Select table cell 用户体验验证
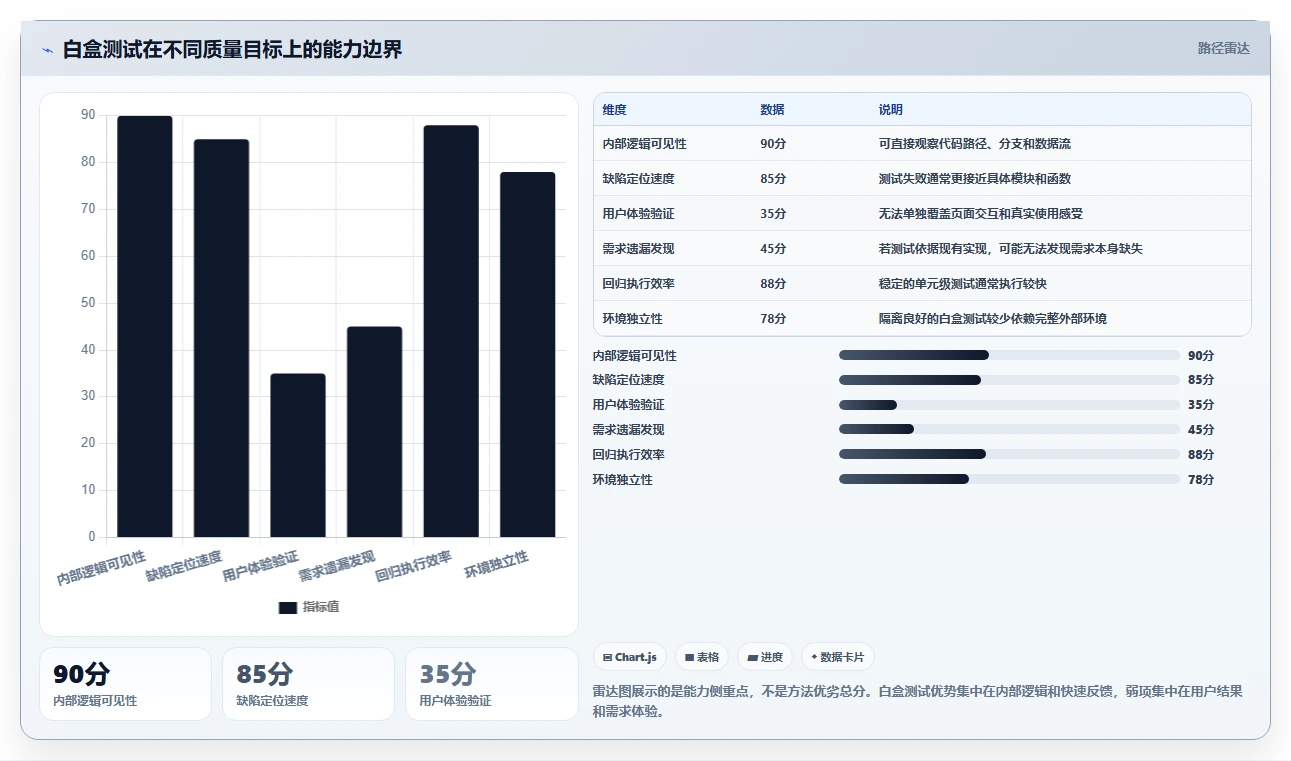This screenshot has height=761, width=1291. (638, 214)
